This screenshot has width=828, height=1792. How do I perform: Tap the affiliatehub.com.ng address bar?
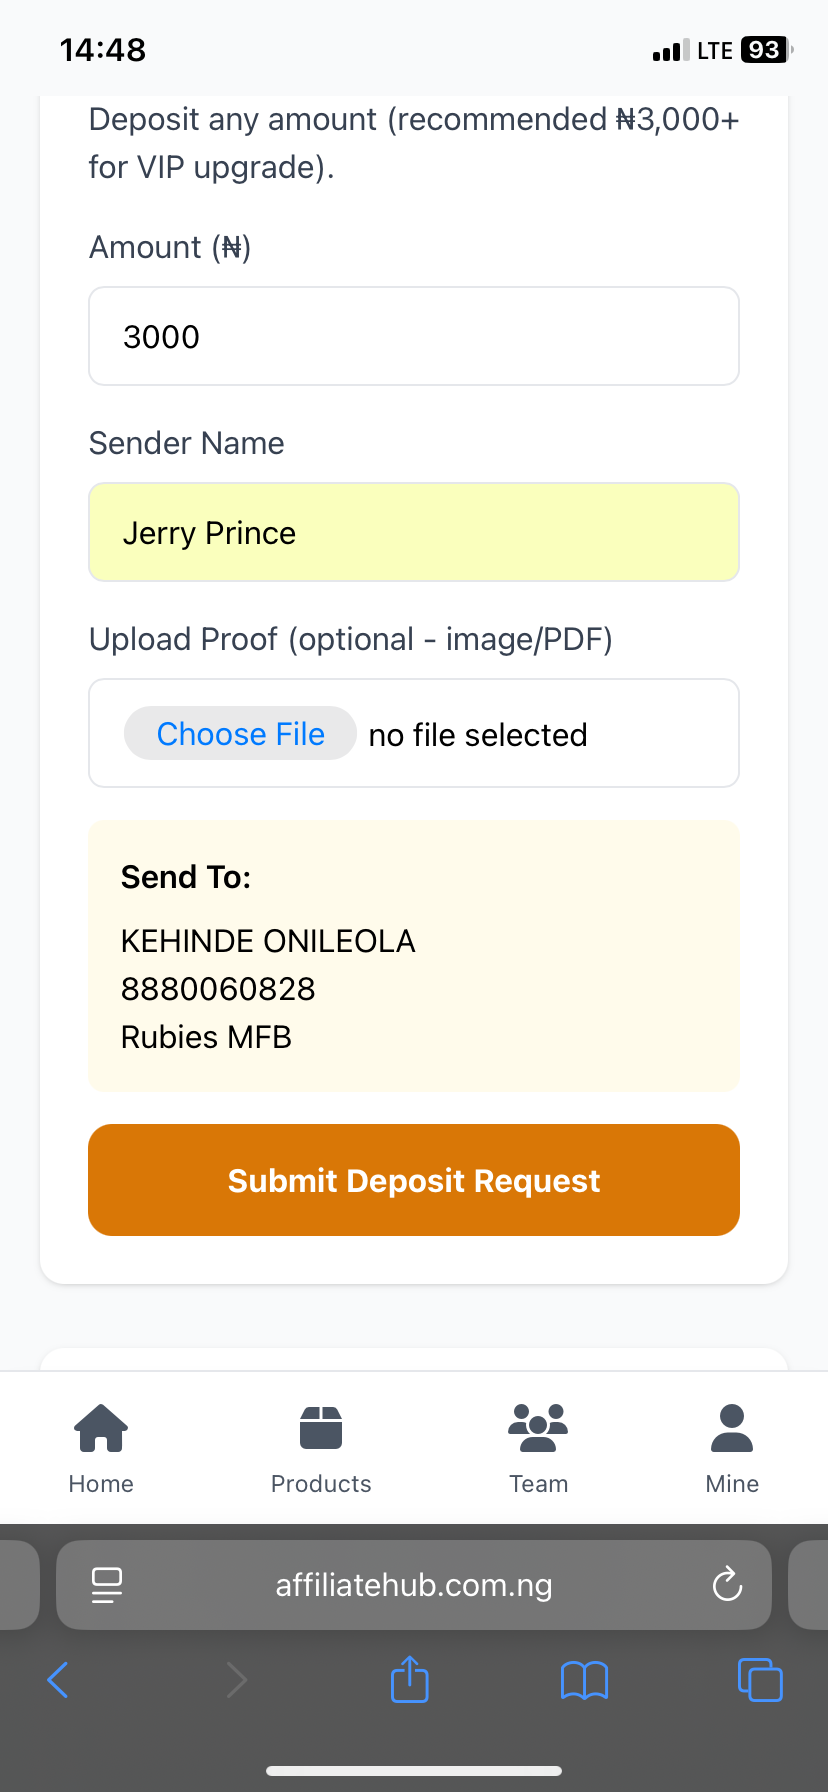coord(414,1585)
